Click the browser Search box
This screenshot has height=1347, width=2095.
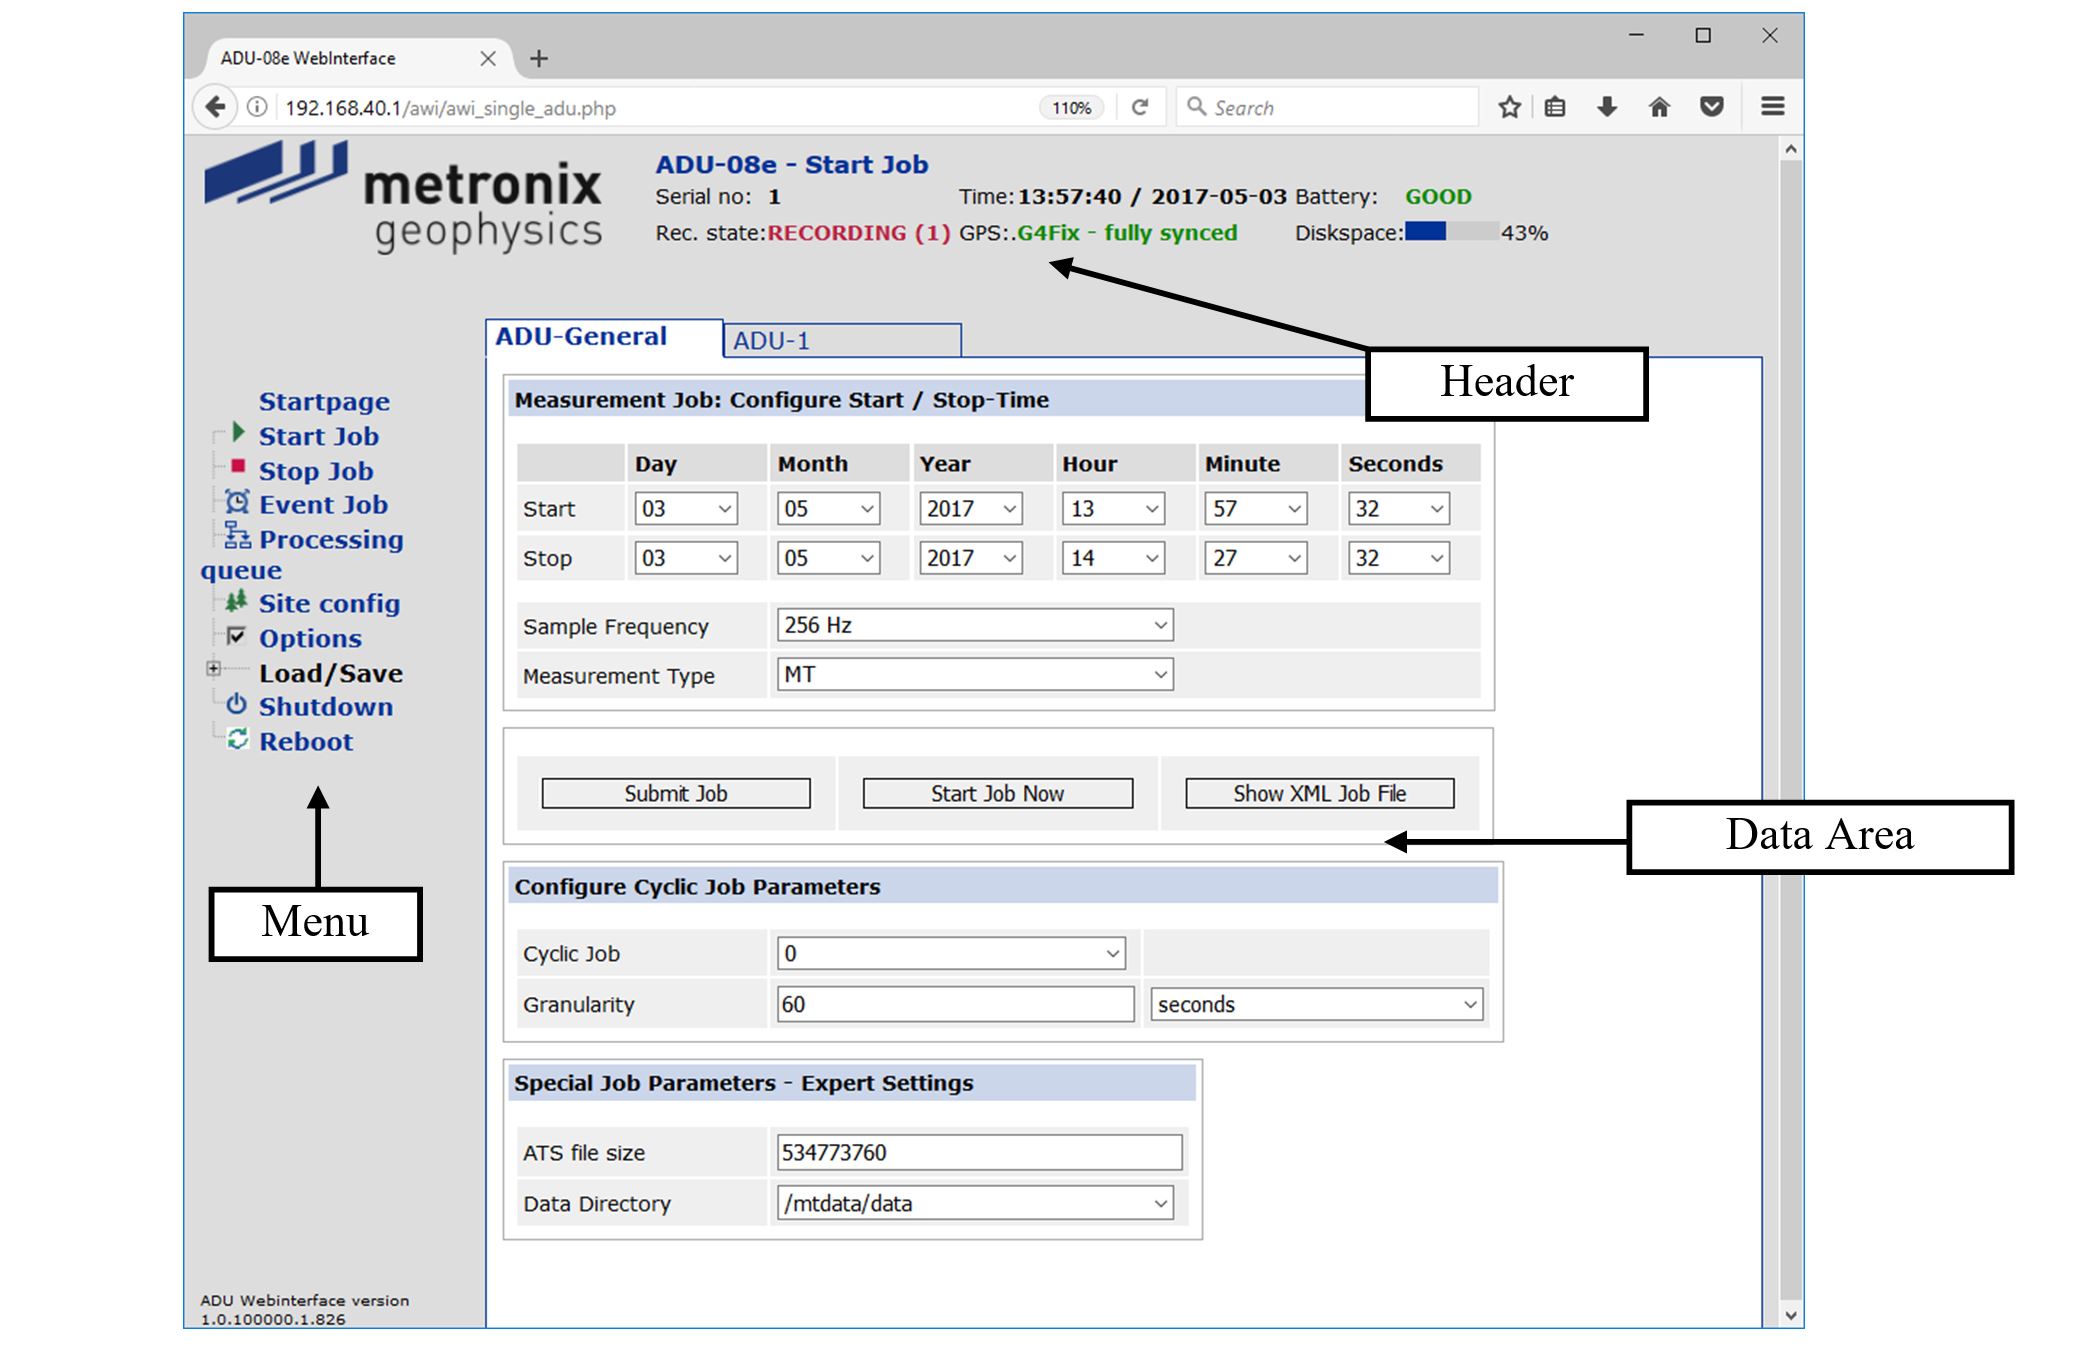tap(1328, 107)
